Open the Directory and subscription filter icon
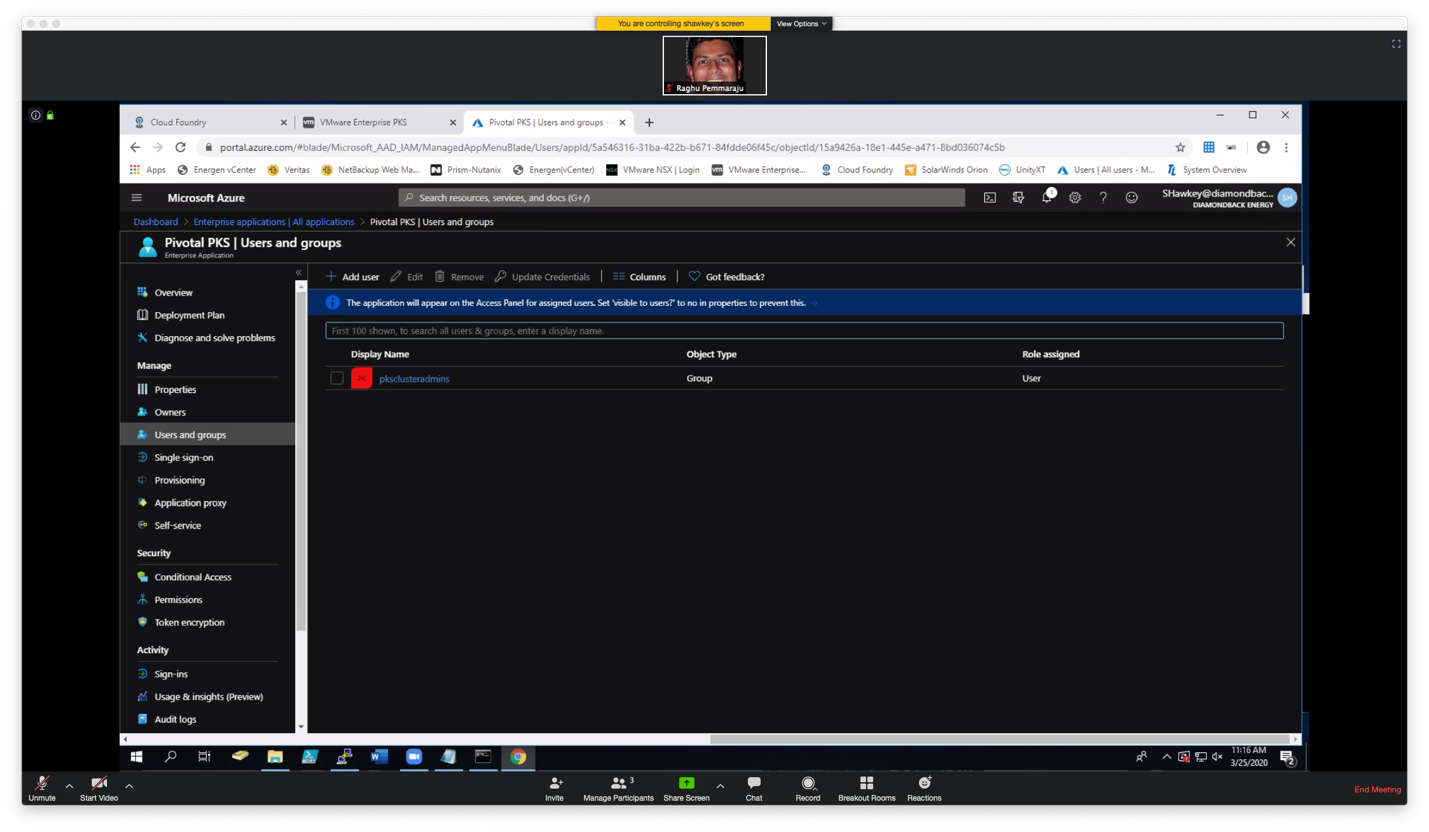The height and width of the screenshot is (832, 1429). [1018, 198]
